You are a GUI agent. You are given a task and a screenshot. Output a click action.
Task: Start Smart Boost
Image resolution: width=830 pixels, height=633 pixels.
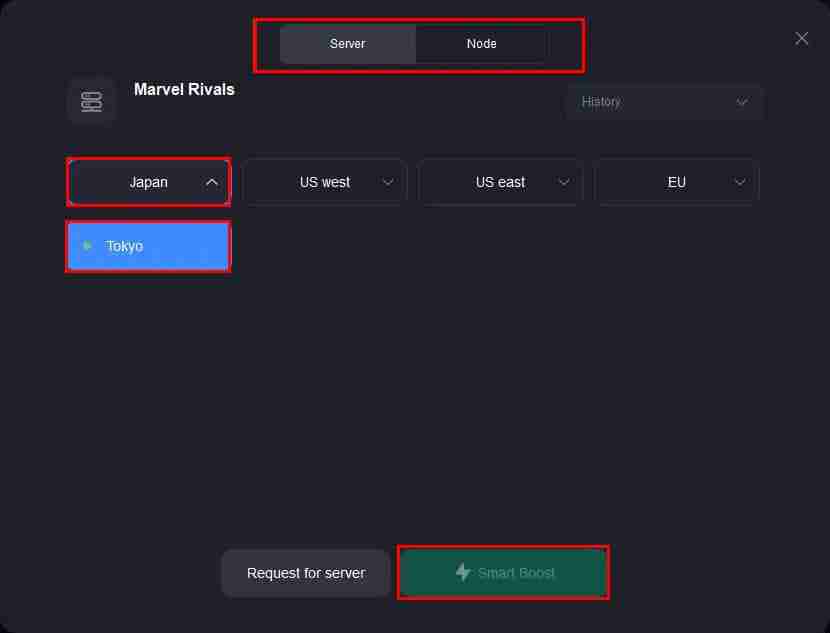point(503,573)
